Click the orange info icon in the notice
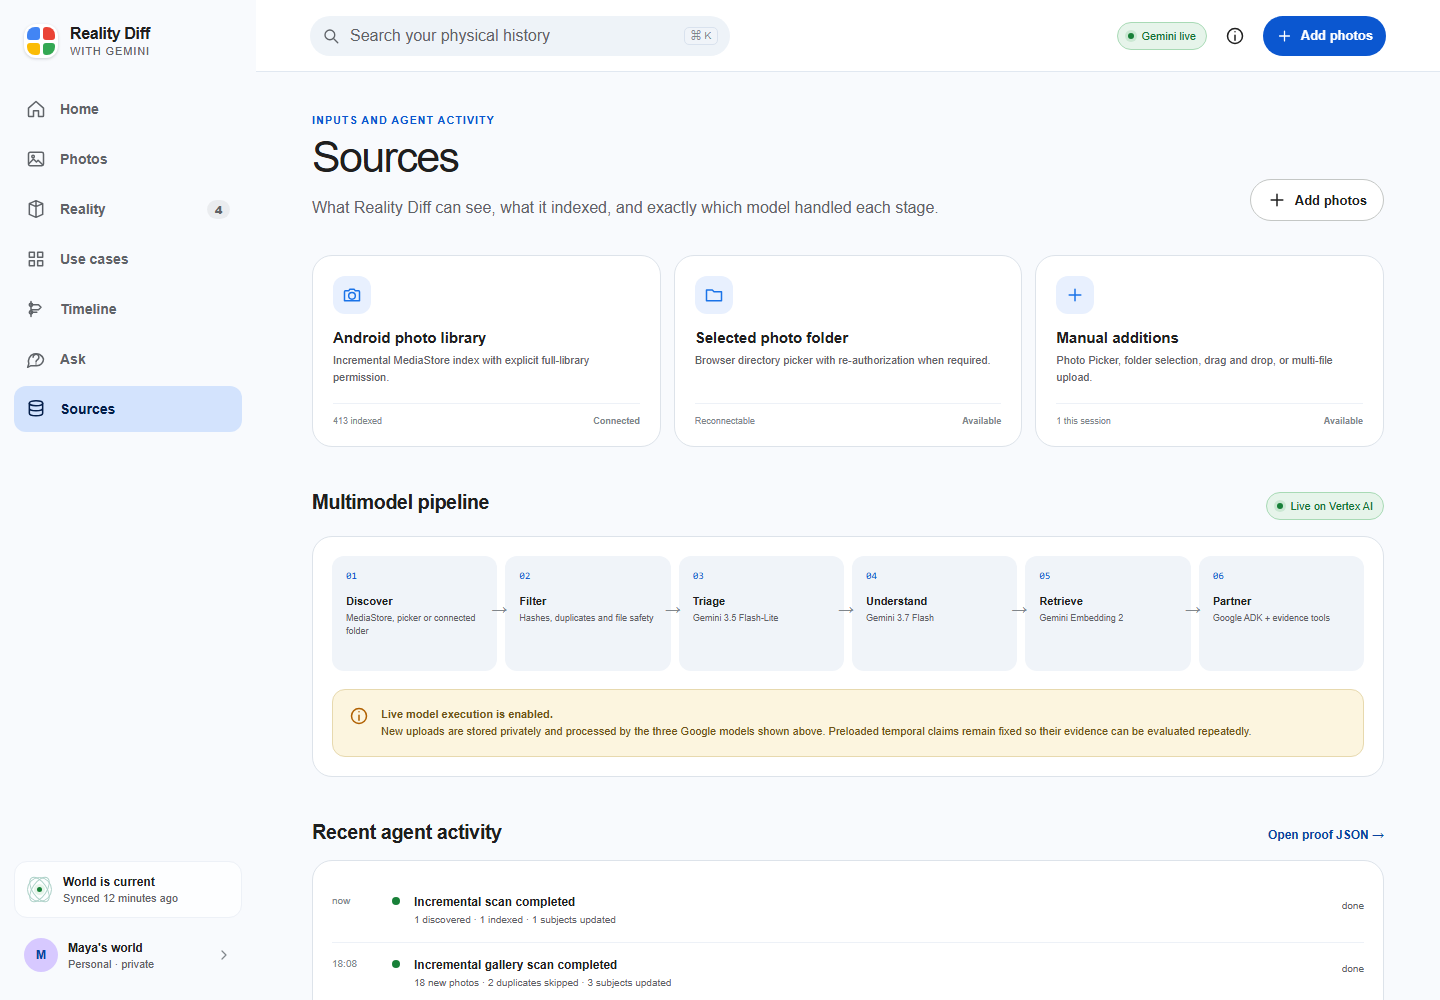The width and height of the screenshot is (1440, 1000). (x=359, y=716)
